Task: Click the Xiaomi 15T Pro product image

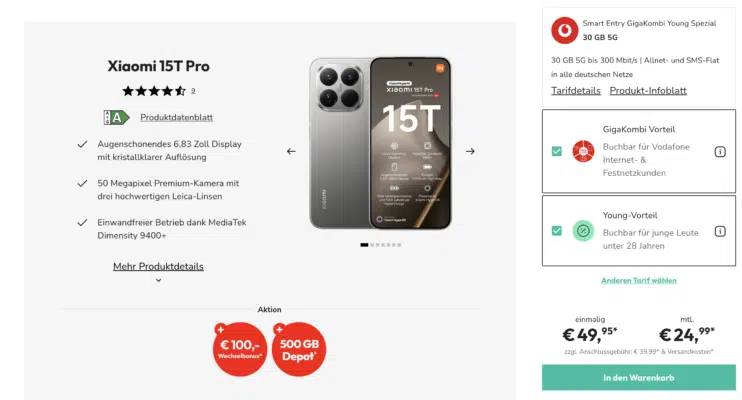Action: point(380,143)
